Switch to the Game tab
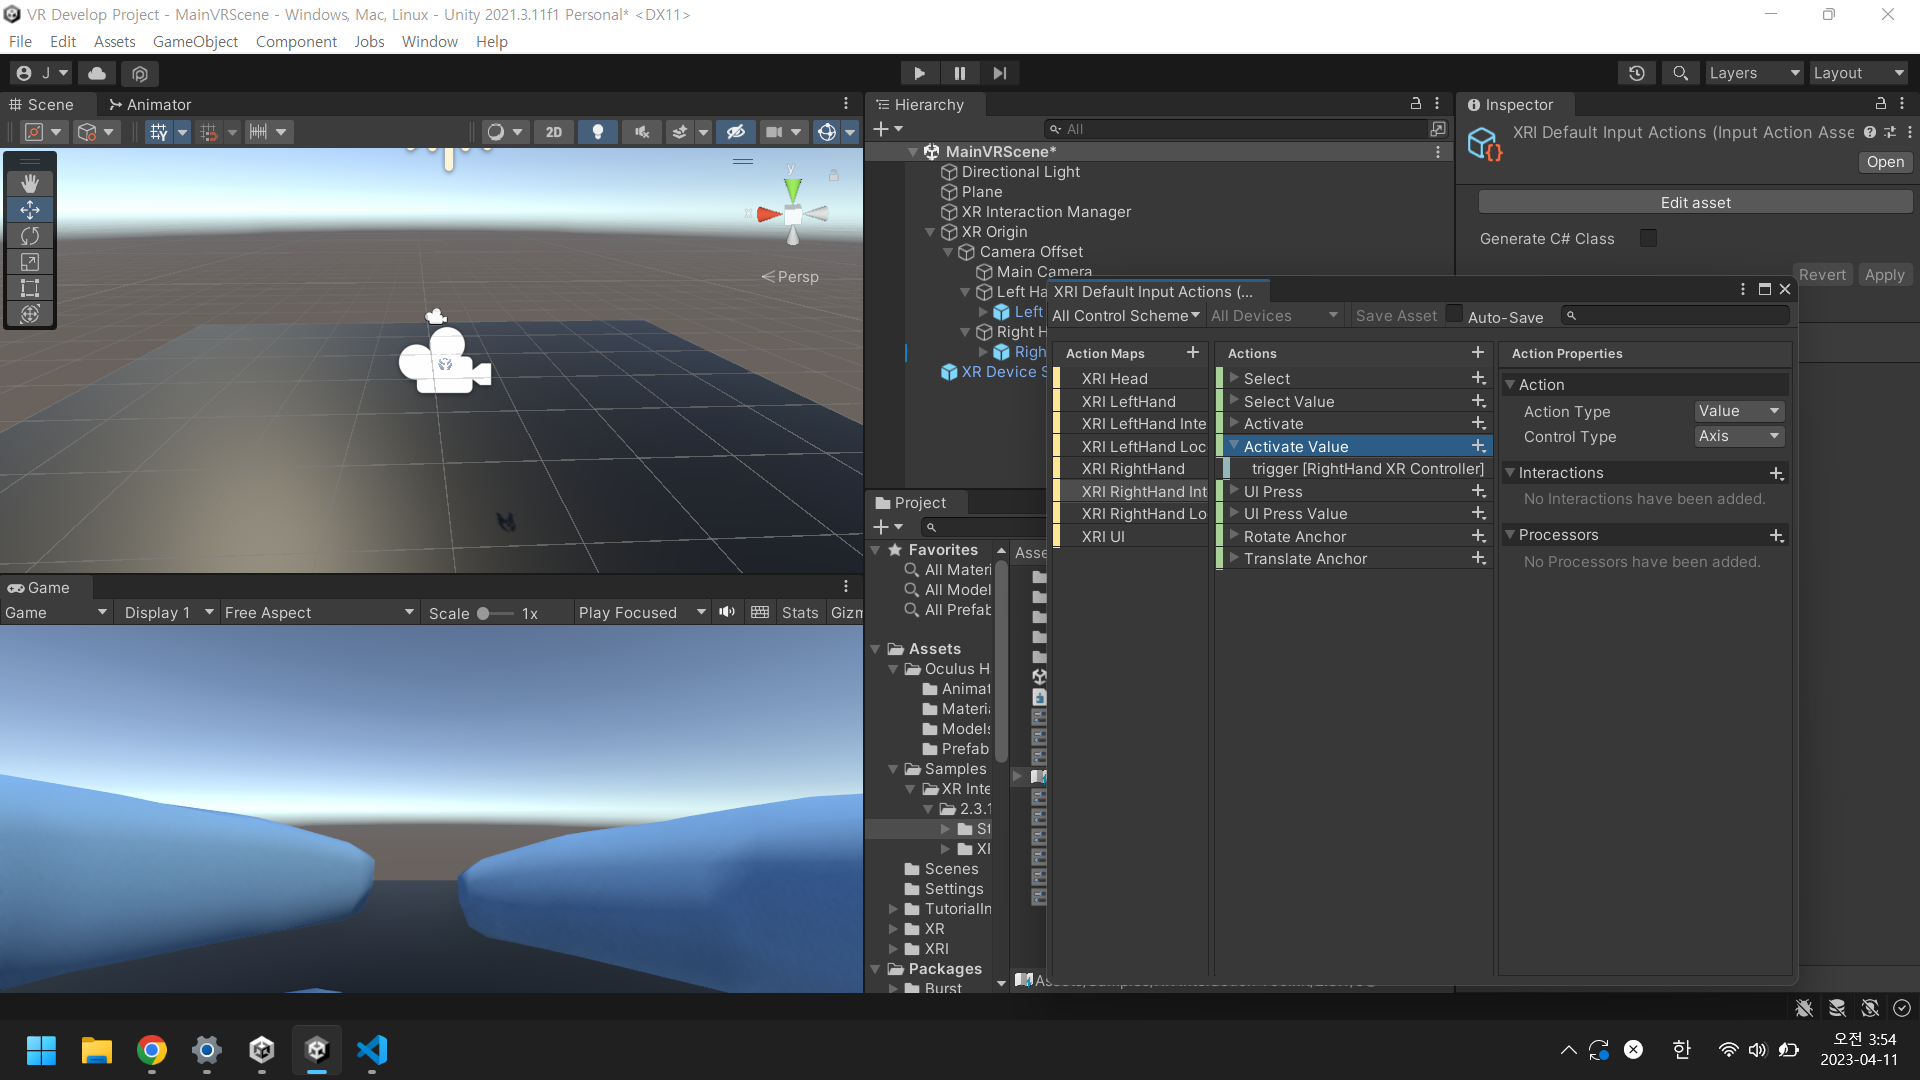Viewport: 1920px width, 1080px height. pyautogui.click(x=40, y=587)
